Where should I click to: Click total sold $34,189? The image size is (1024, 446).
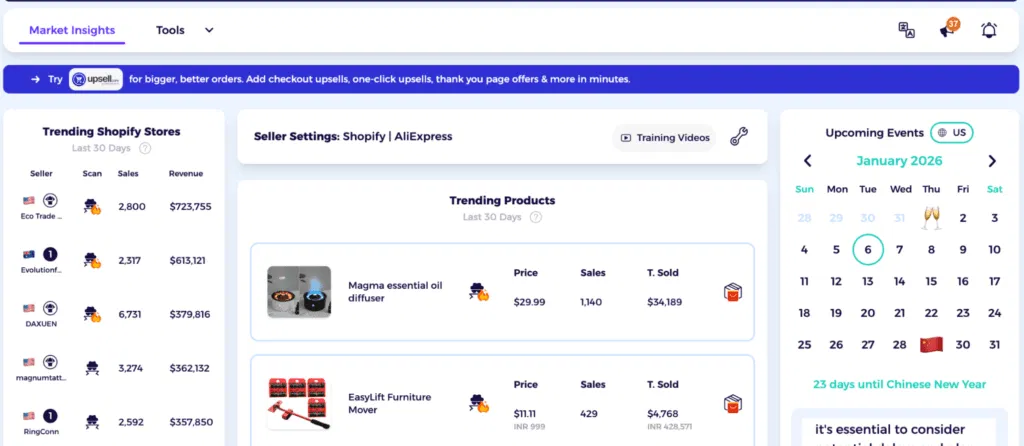pos(664,302)
